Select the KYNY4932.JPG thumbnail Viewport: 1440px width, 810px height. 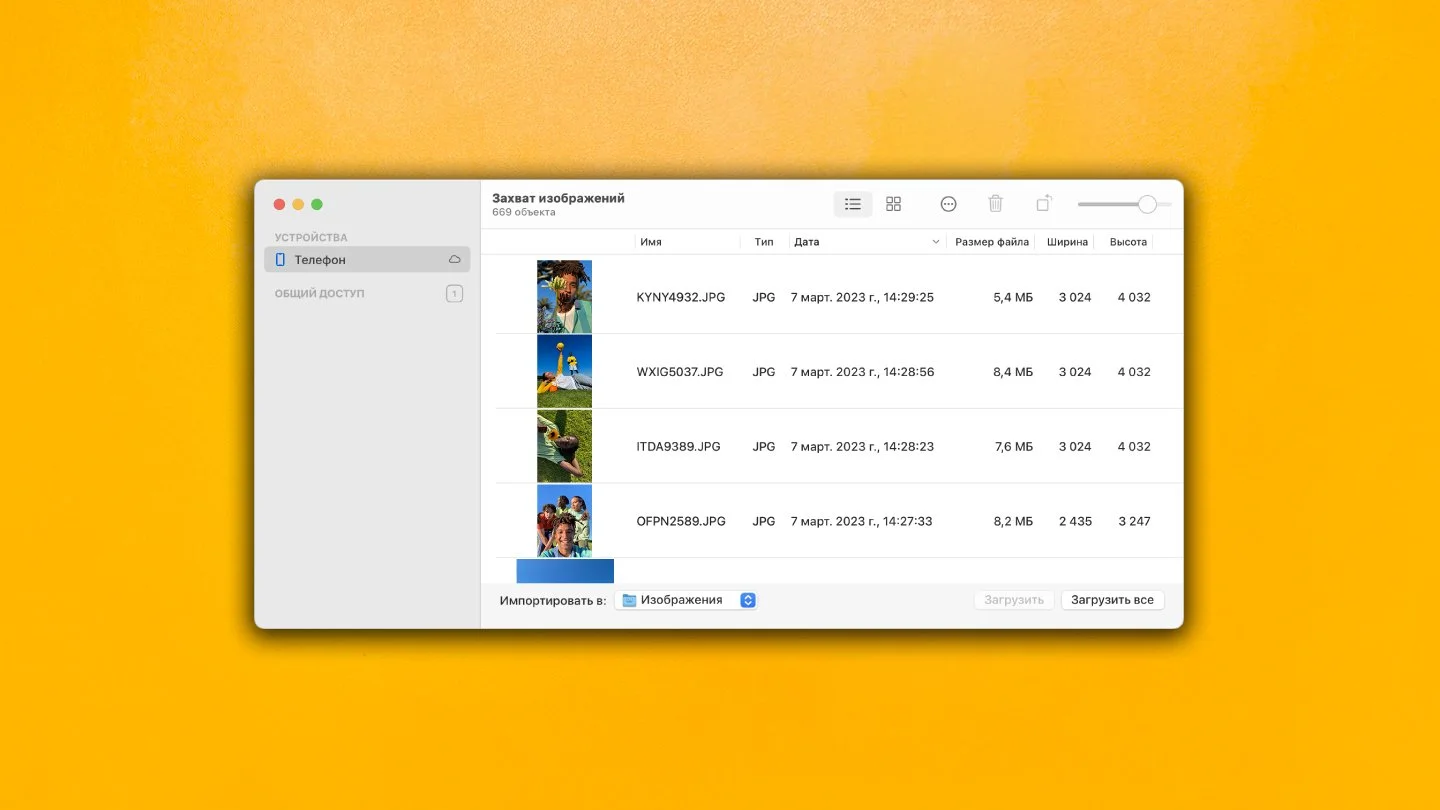pos(564,297)
